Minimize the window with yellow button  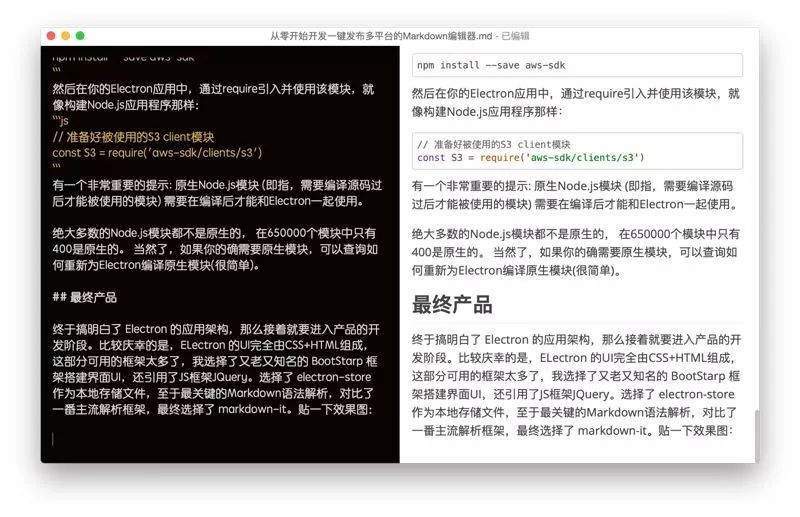pos(65,36)
